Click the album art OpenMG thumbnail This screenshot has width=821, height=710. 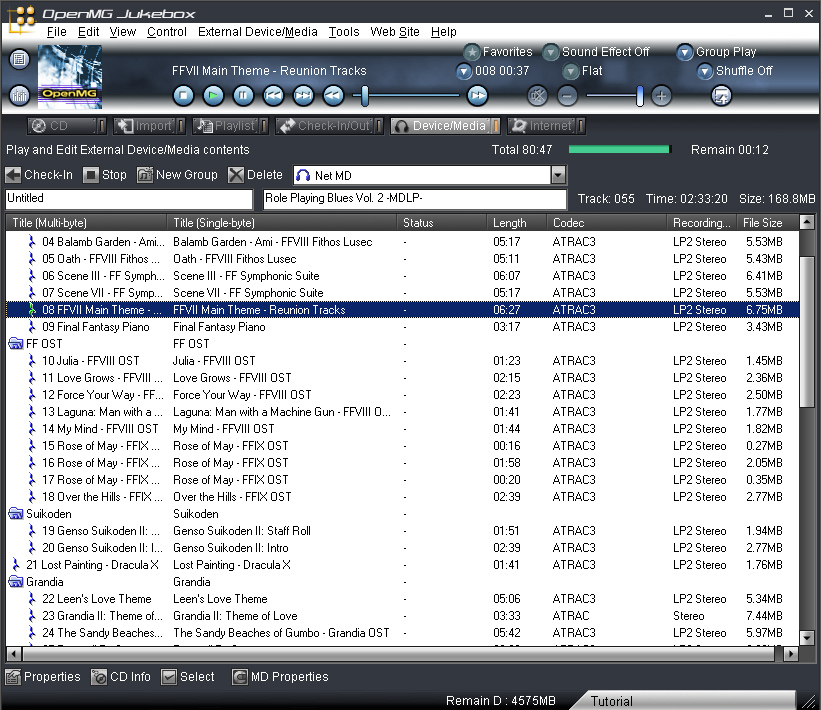tap(70, 76)
